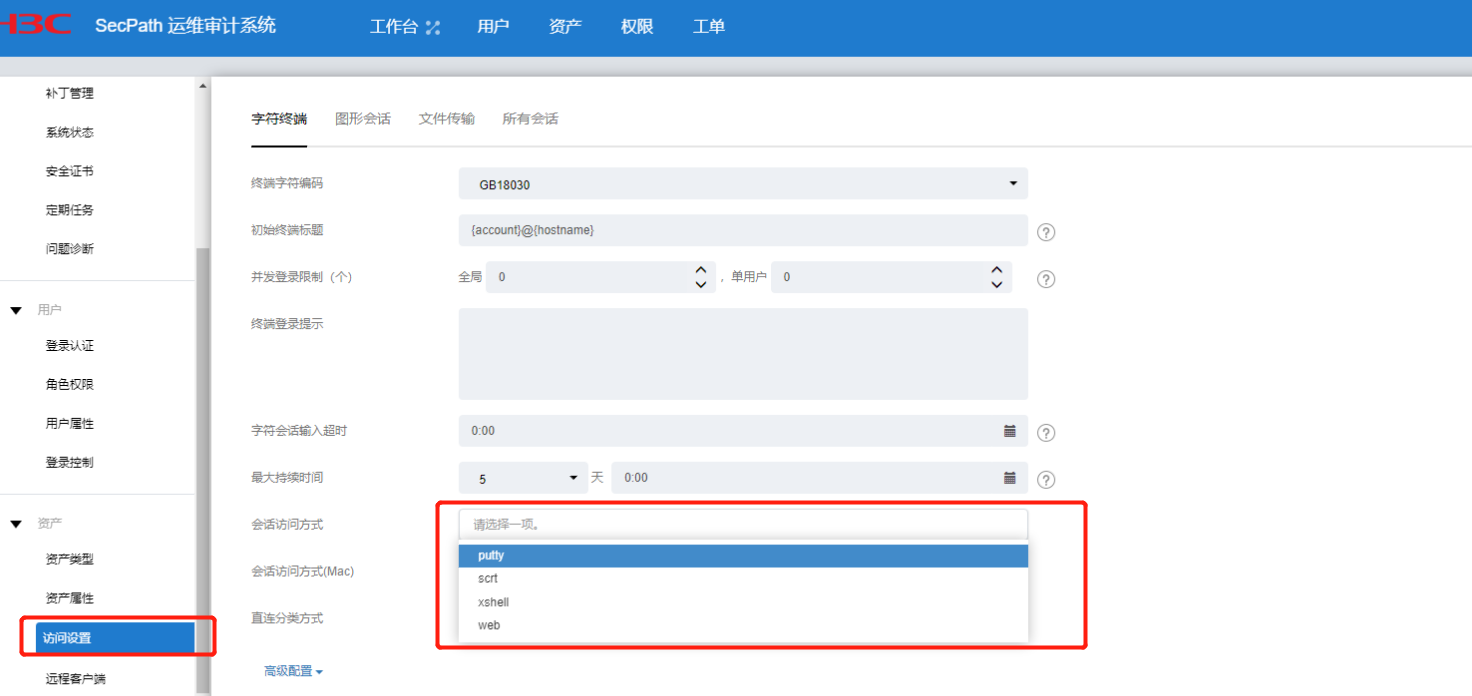
Task: Open help for 字符会话输入超时
Action: coord(1046,433)
